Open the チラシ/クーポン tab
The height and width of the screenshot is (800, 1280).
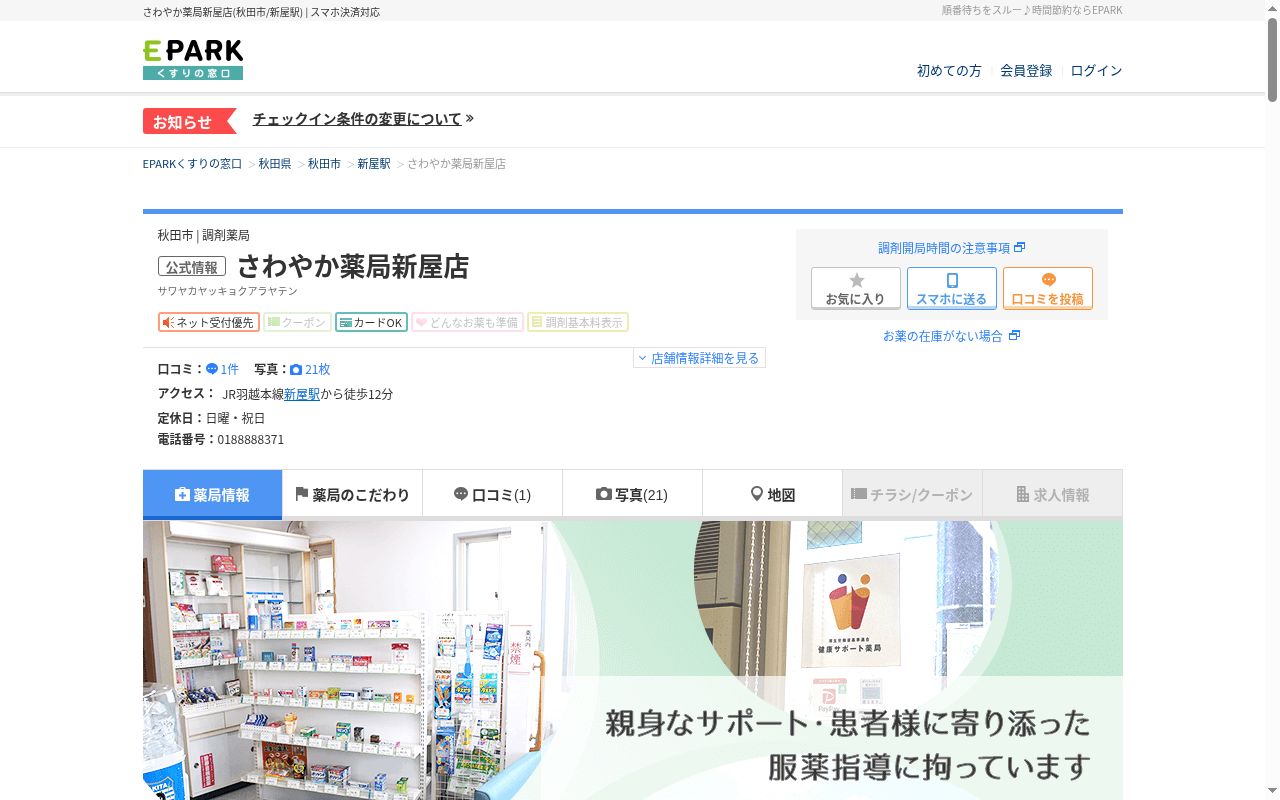[x=912, y=494]
